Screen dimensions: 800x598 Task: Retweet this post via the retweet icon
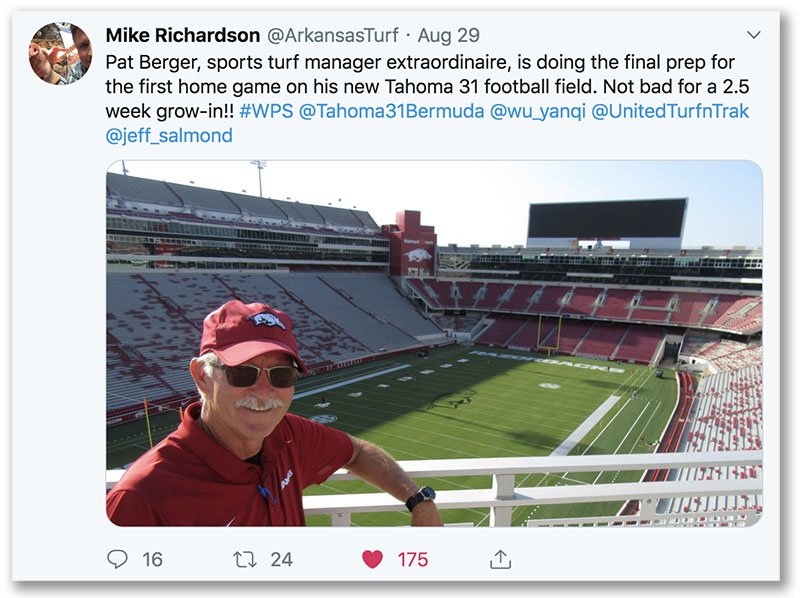click(245, 559)
